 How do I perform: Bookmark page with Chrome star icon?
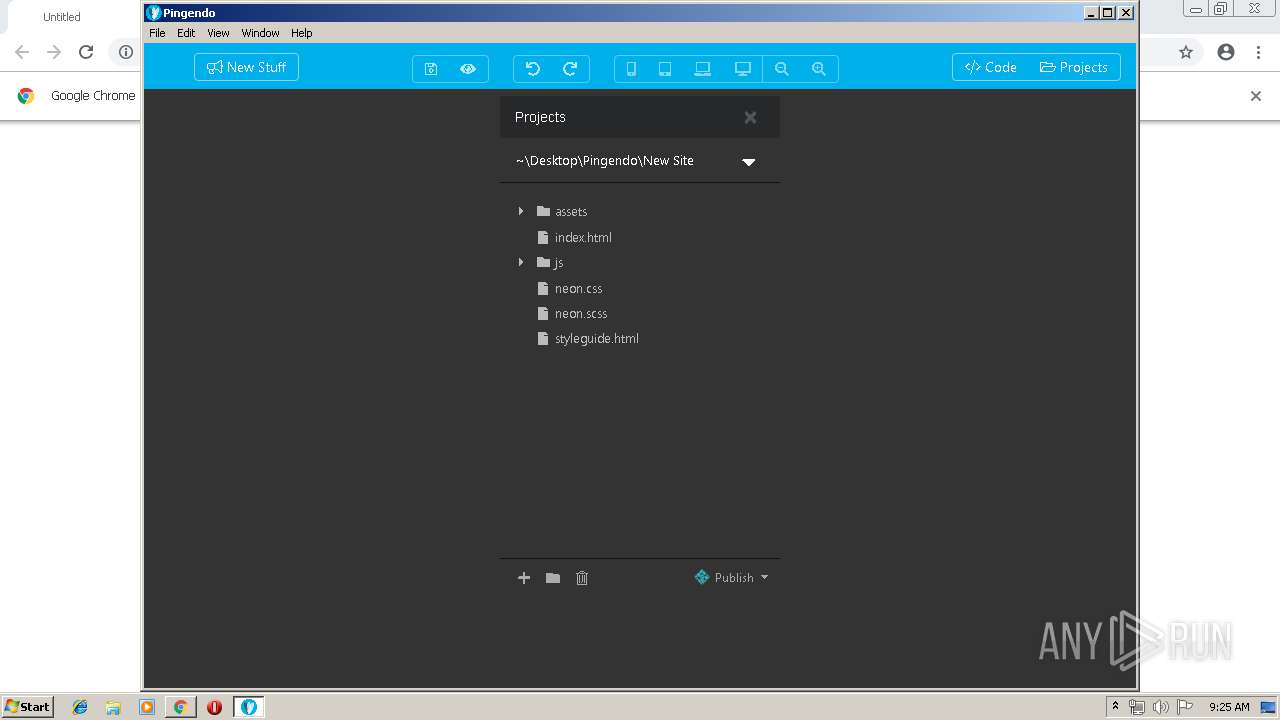click(x=1186, y=52)
